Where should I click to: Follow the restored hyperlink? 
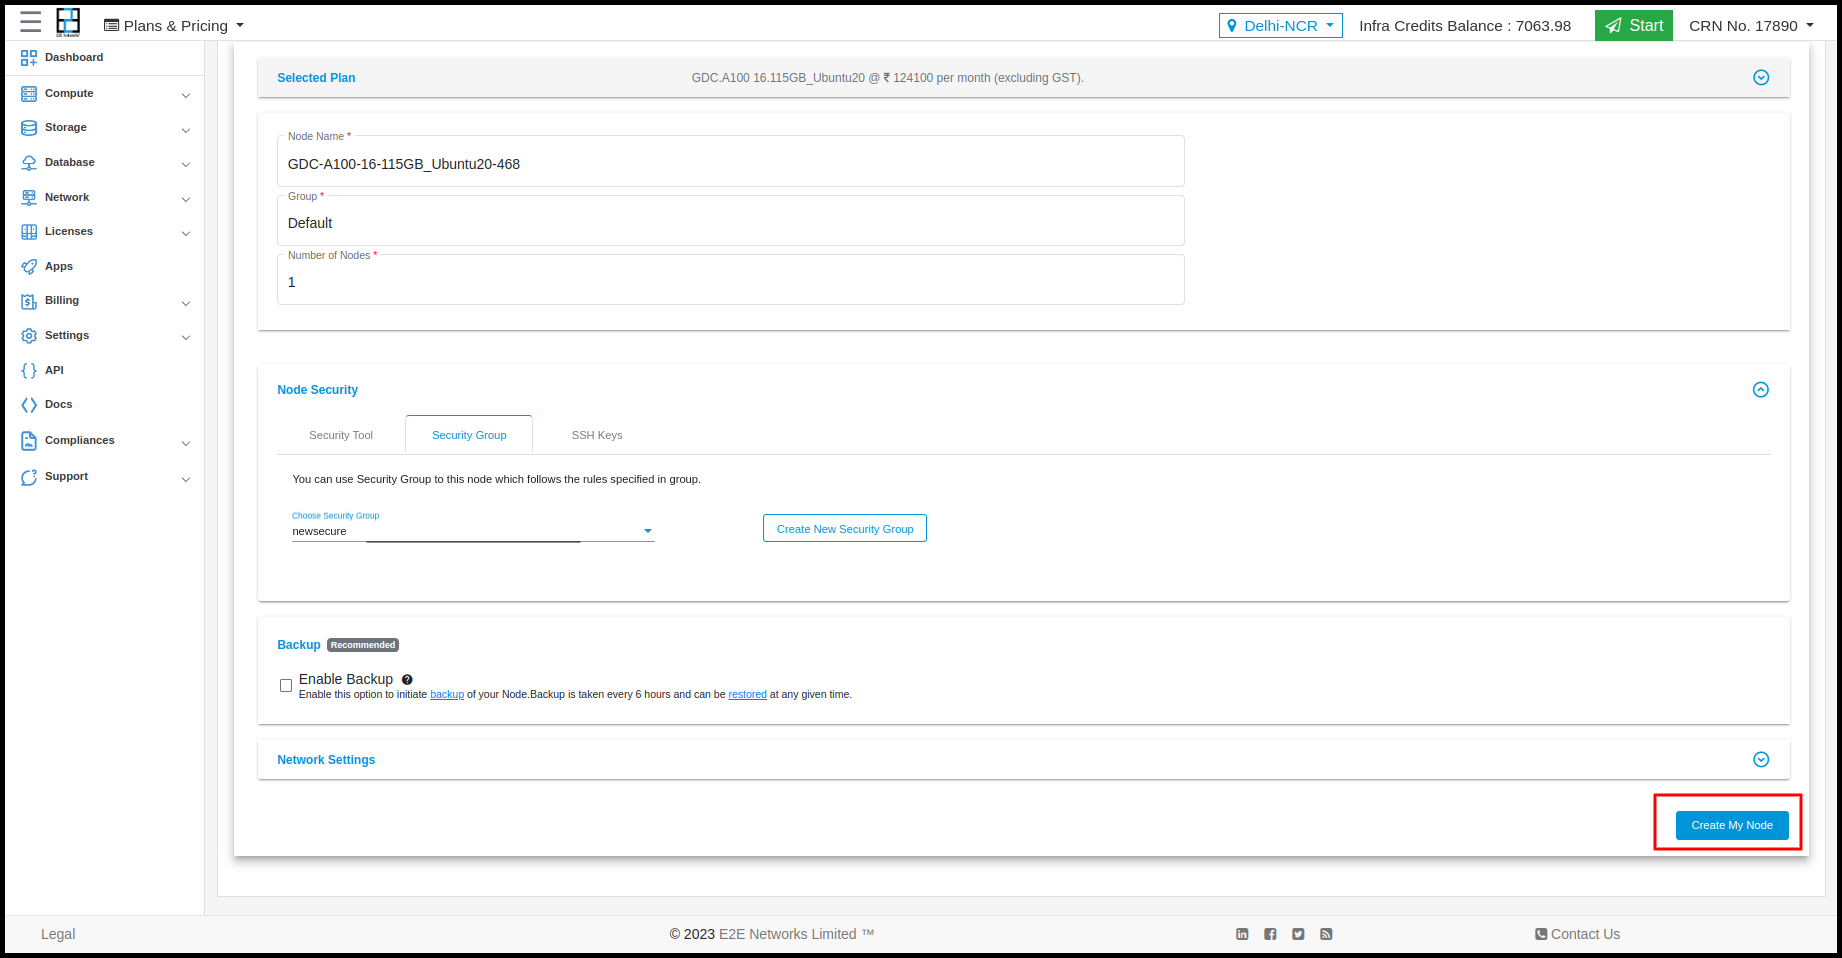pos(747,695)
